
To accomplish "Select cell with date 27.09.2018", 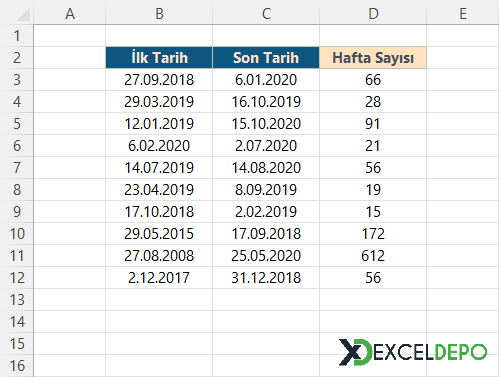I will coord(159,80).
